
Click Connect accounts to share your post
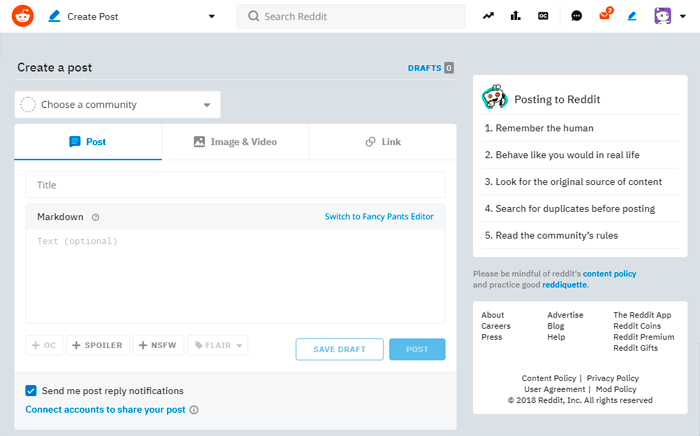coord(105,410)
